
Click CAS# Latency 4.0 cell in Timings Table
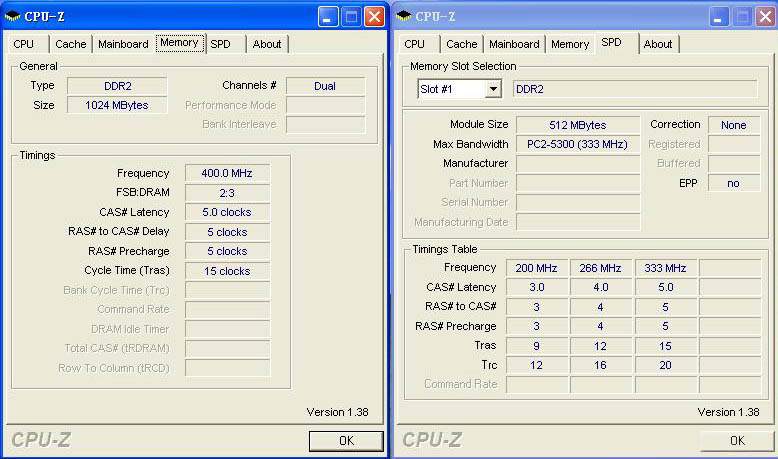click(601, 287)
